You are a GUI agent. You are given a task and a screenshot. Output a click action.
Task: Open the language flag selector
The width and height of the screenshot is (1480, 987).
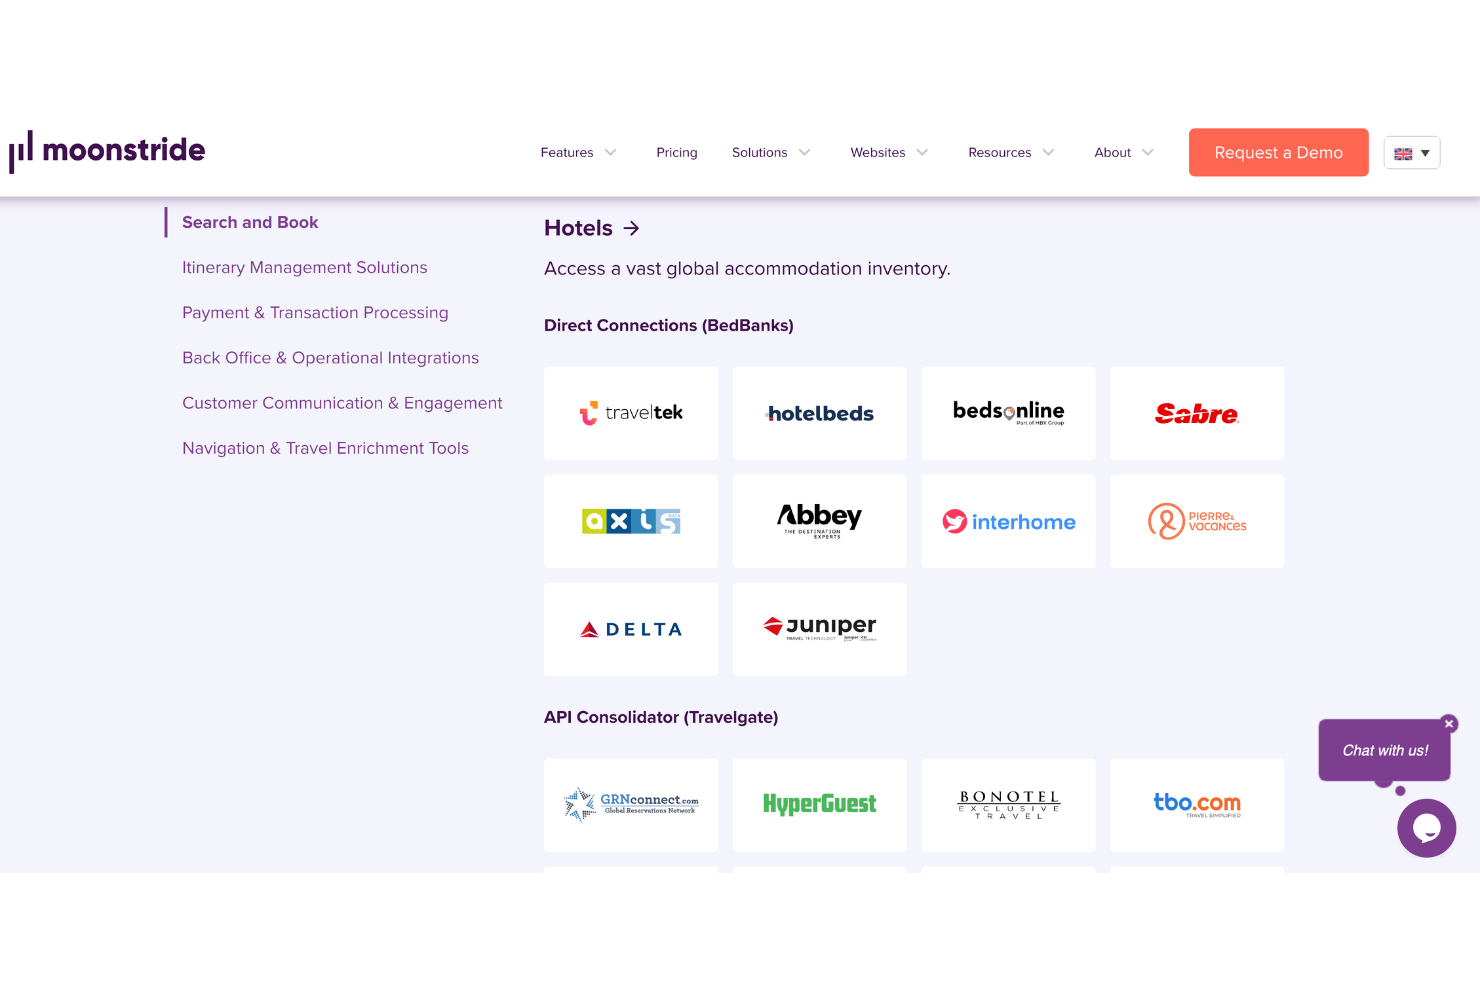click(1412, 153)
